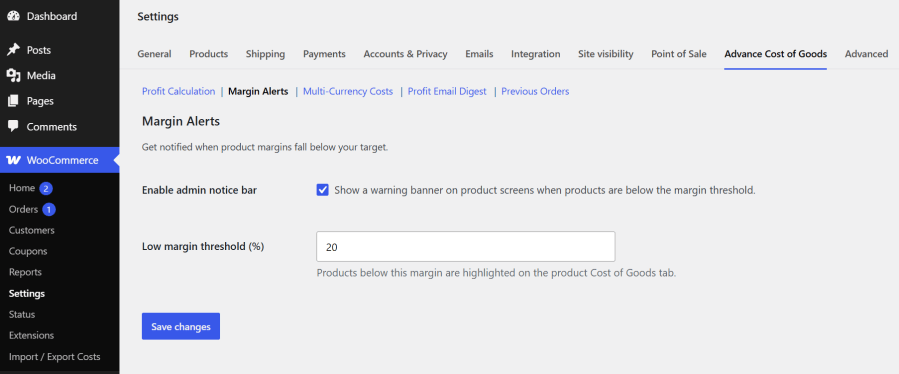
Task: Click the checkbox label about warning banner
Action: click(545, 190)
